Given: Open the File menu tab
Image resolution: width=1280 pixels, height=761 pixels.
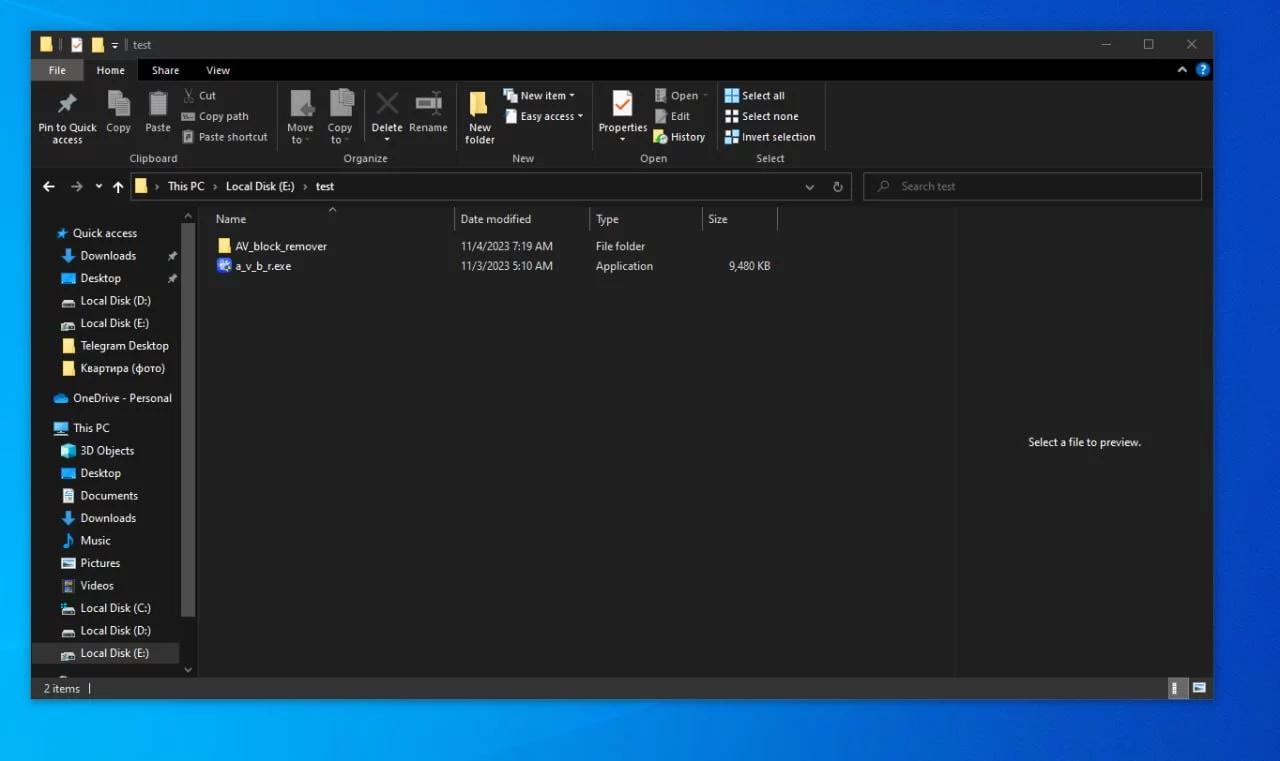Looking at the screenshot, I should point(57,70).
